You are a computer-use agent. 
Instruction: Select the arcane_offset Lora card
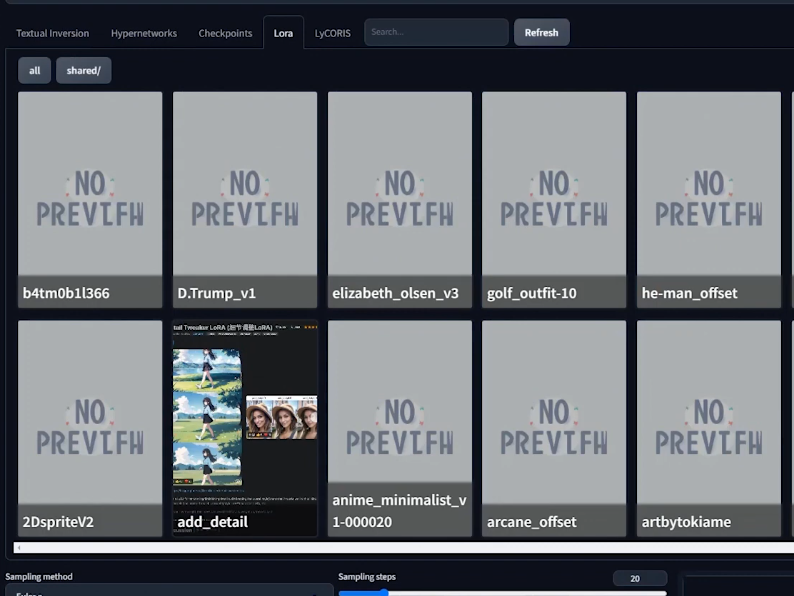[x=554, y=428]
